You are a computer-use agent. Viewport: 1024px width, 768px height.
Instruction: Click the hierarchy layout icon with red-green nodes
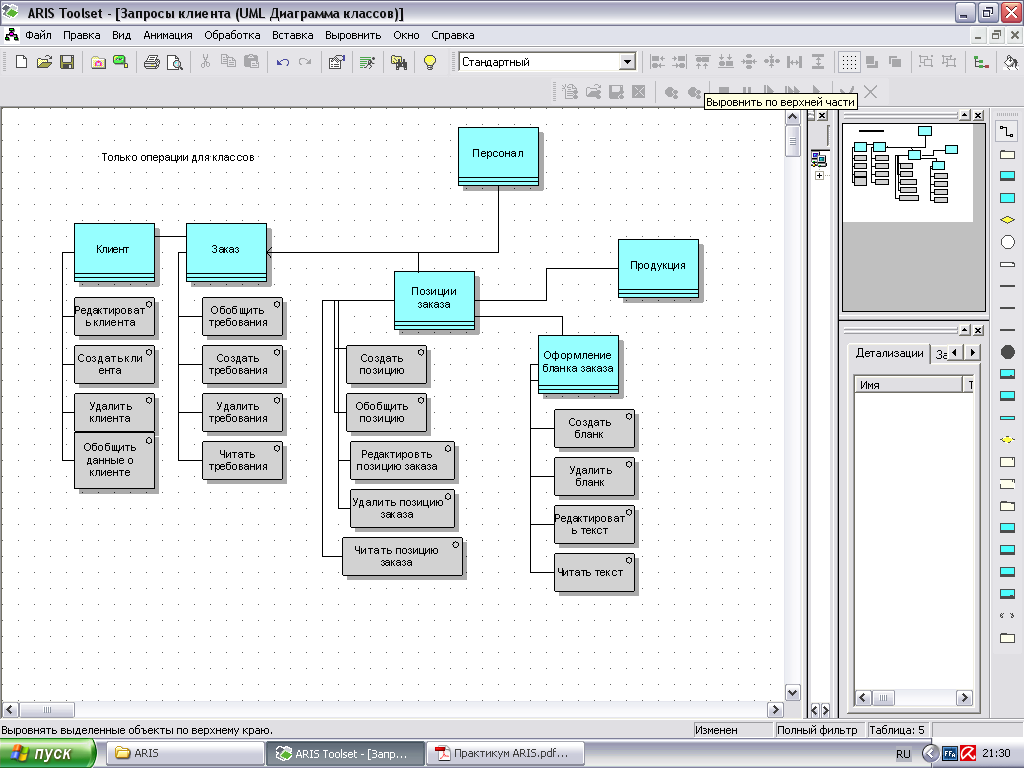click(980, 62)
